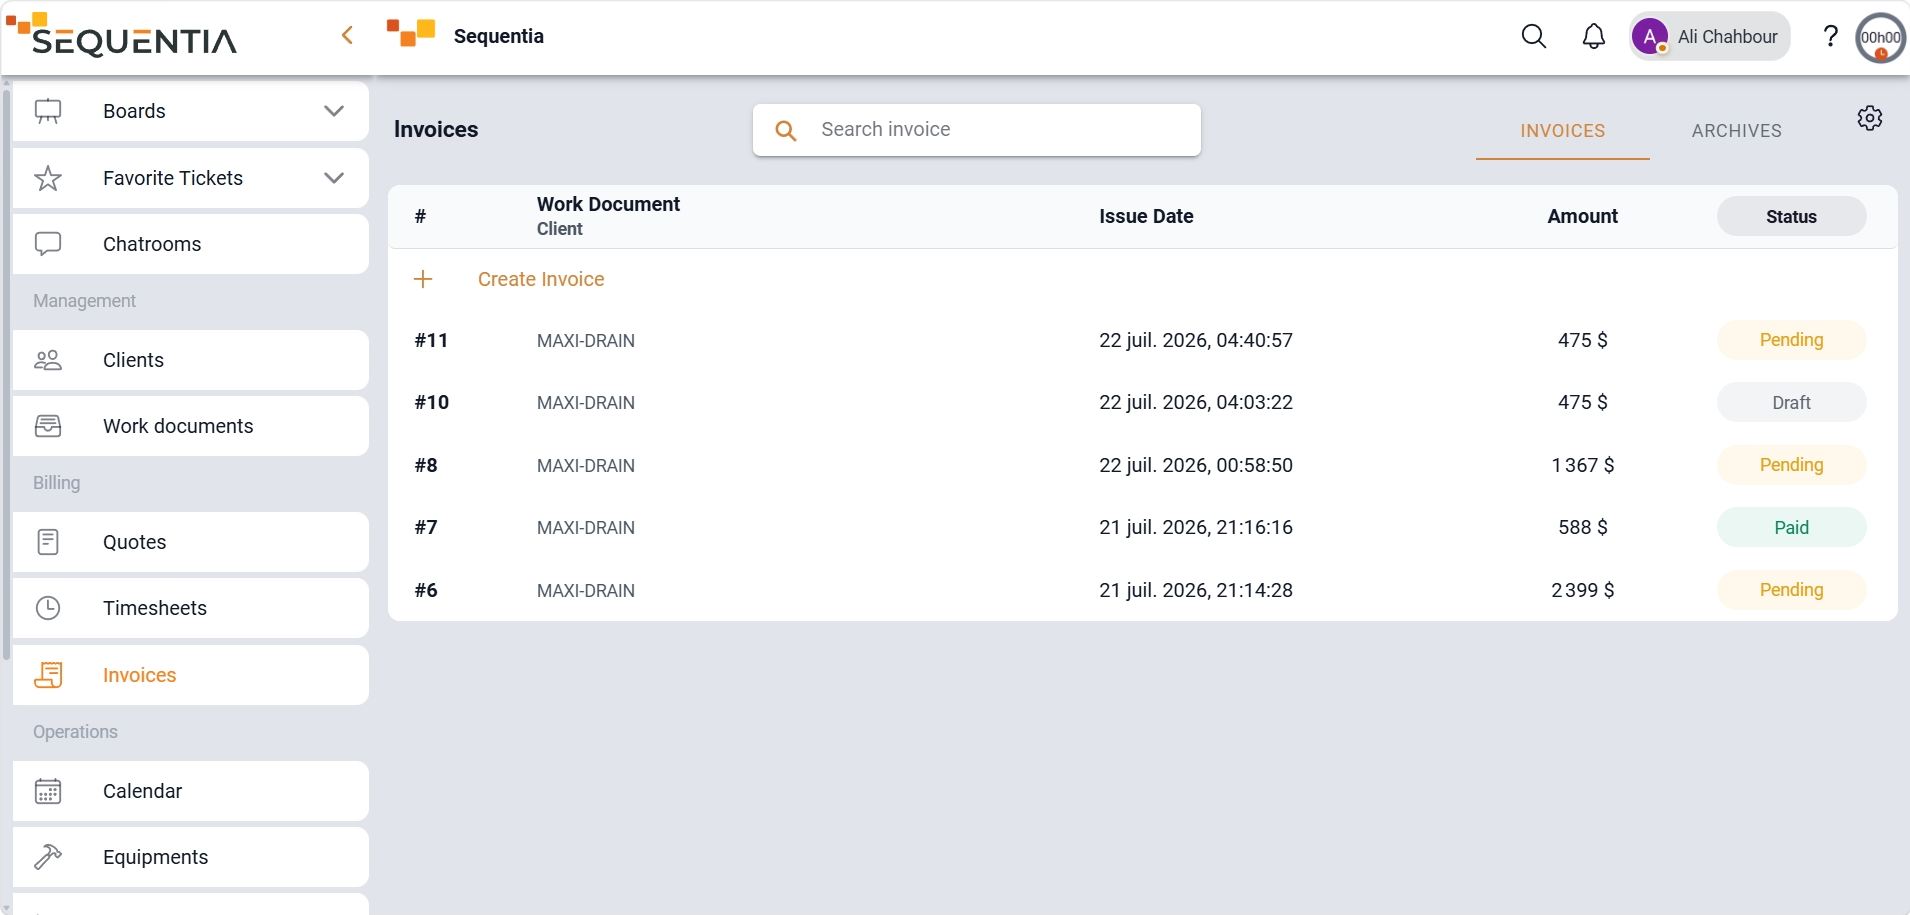Click Pending status of invoice #8
Viewport: 1910px width, 915px height.
(x=1791, y=465)
